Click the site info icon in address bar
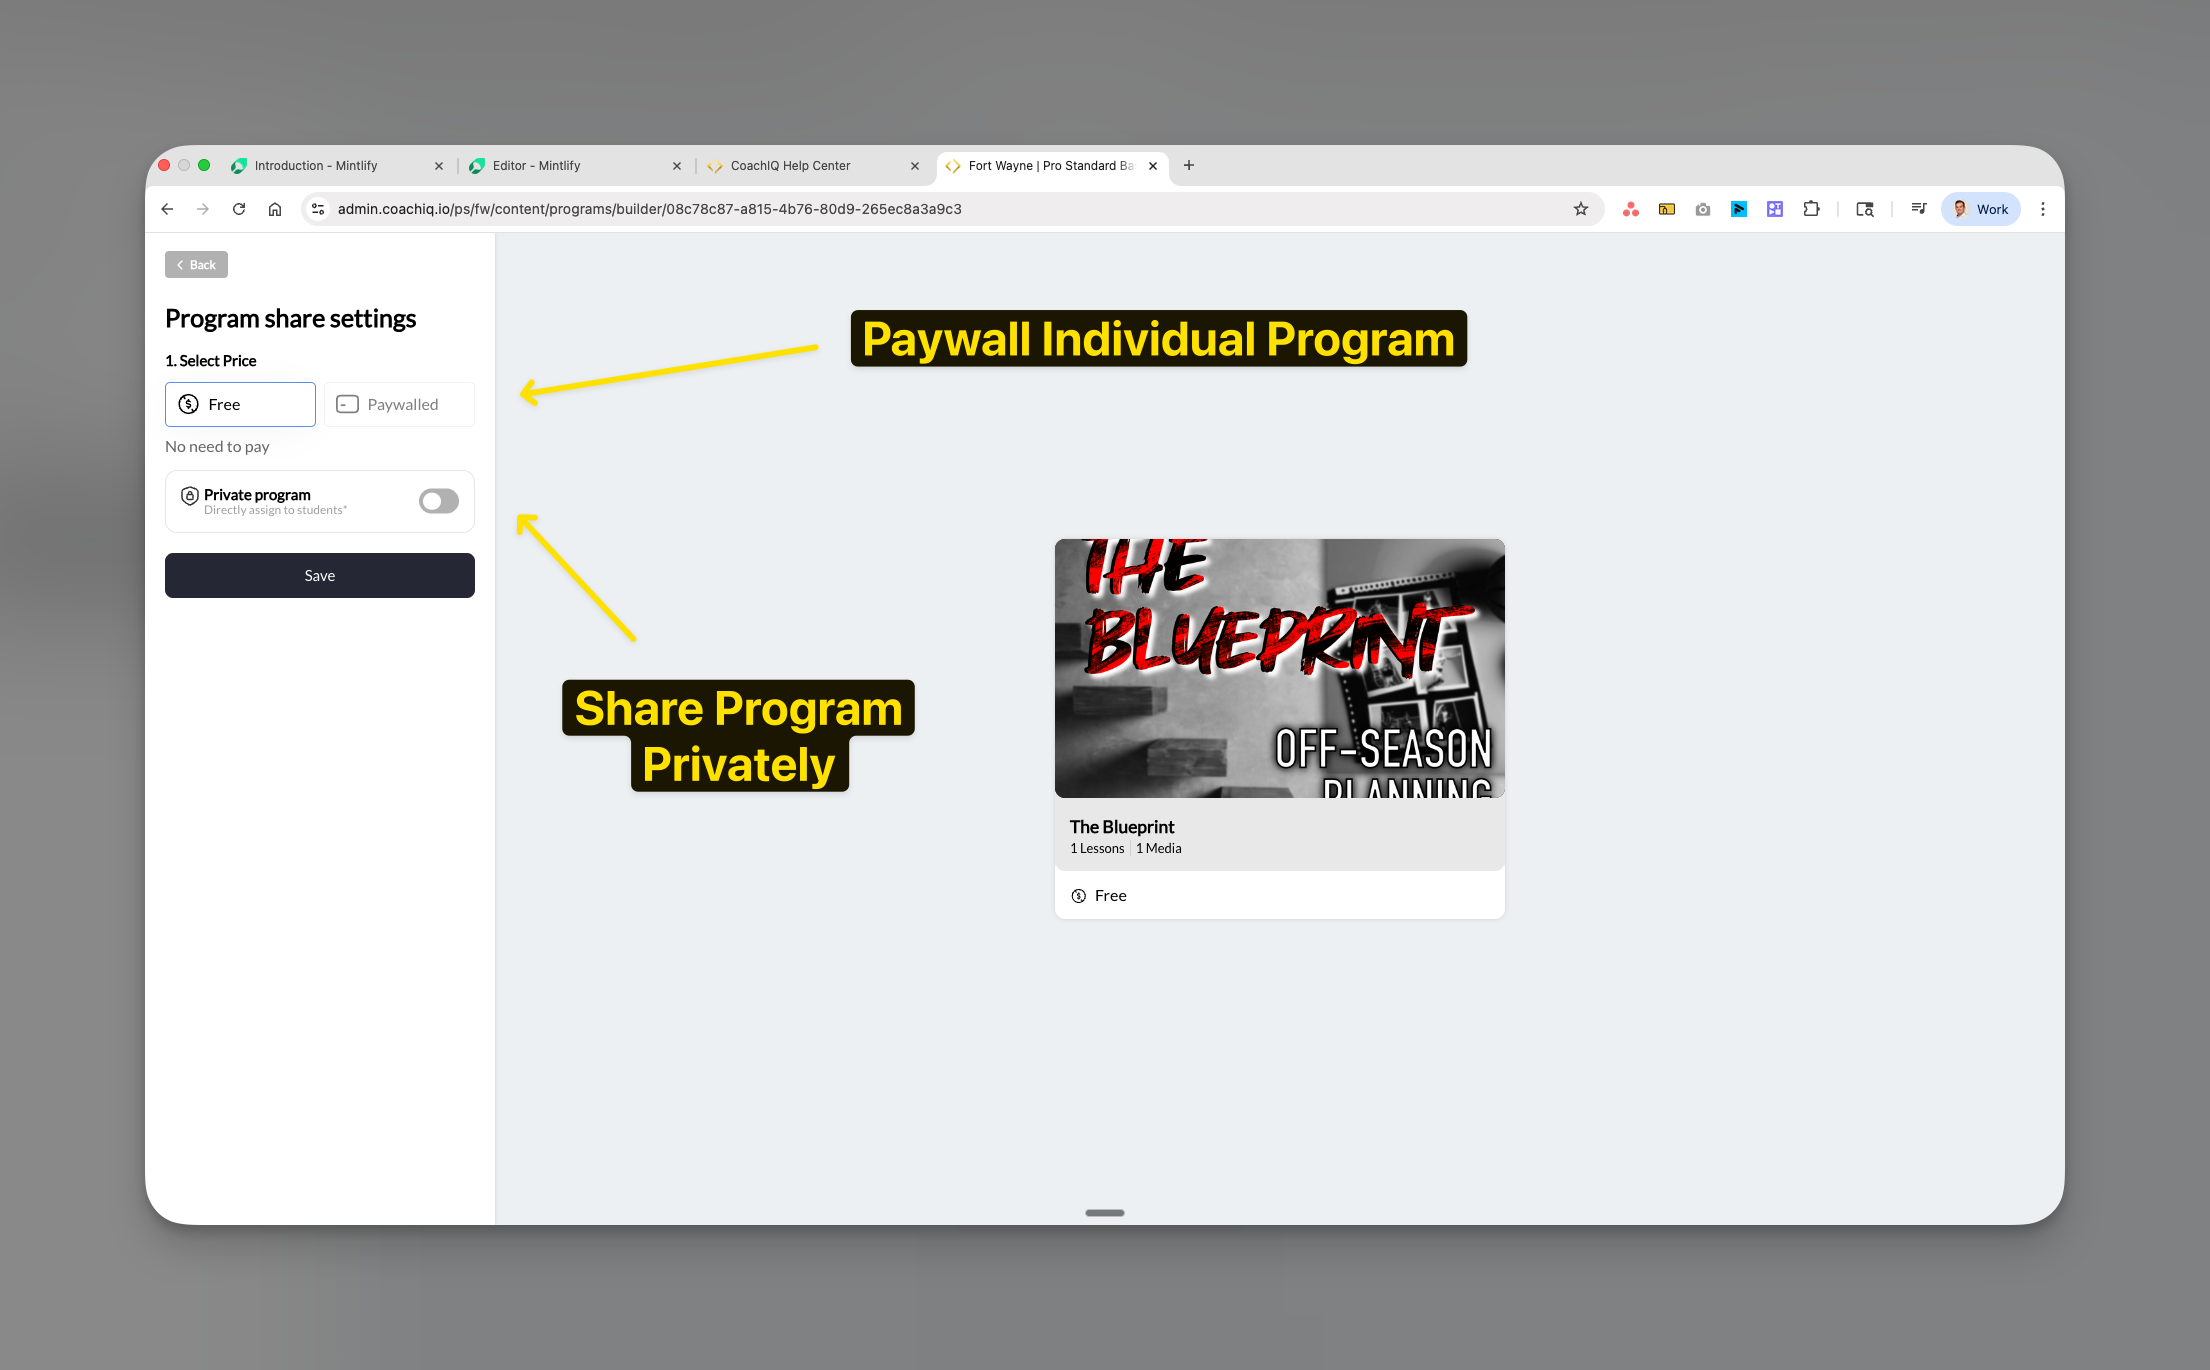 pyautogui.click(x=318, y=209)
